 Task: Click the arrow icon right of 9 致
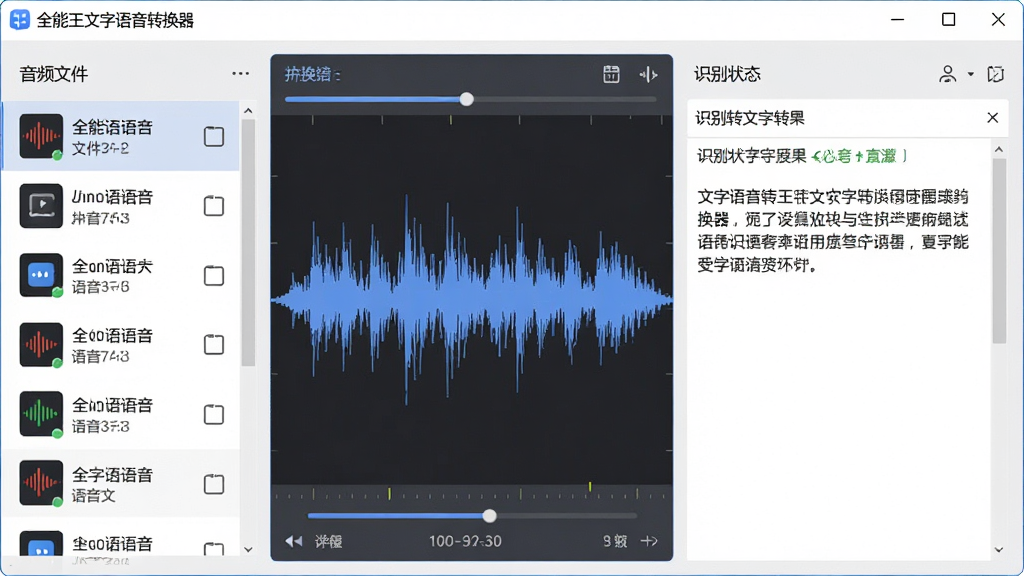[649, 541]
